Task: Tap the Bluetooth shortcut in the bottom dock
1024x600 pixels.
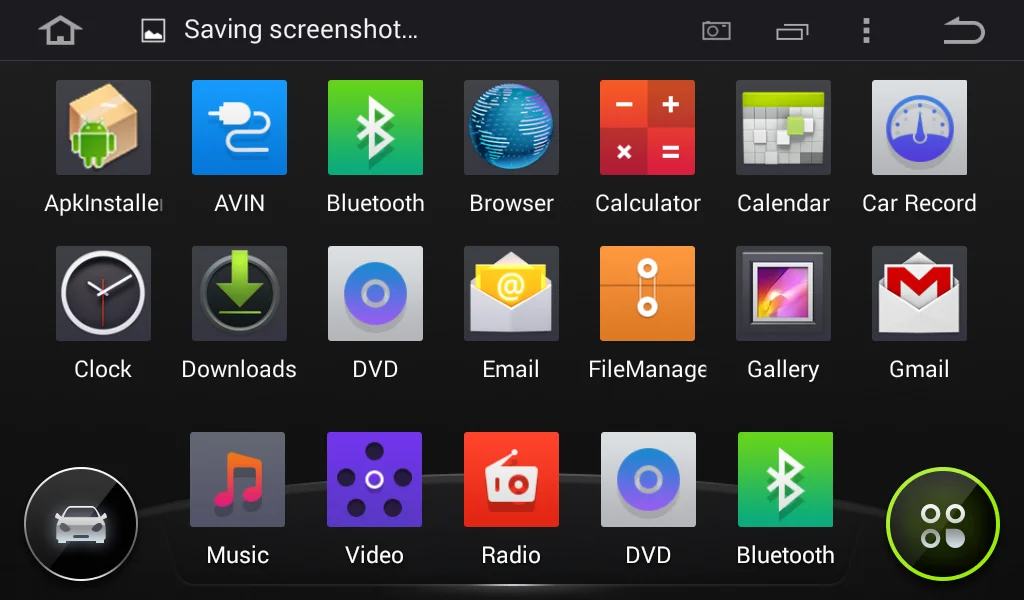Action: [786, 479]
